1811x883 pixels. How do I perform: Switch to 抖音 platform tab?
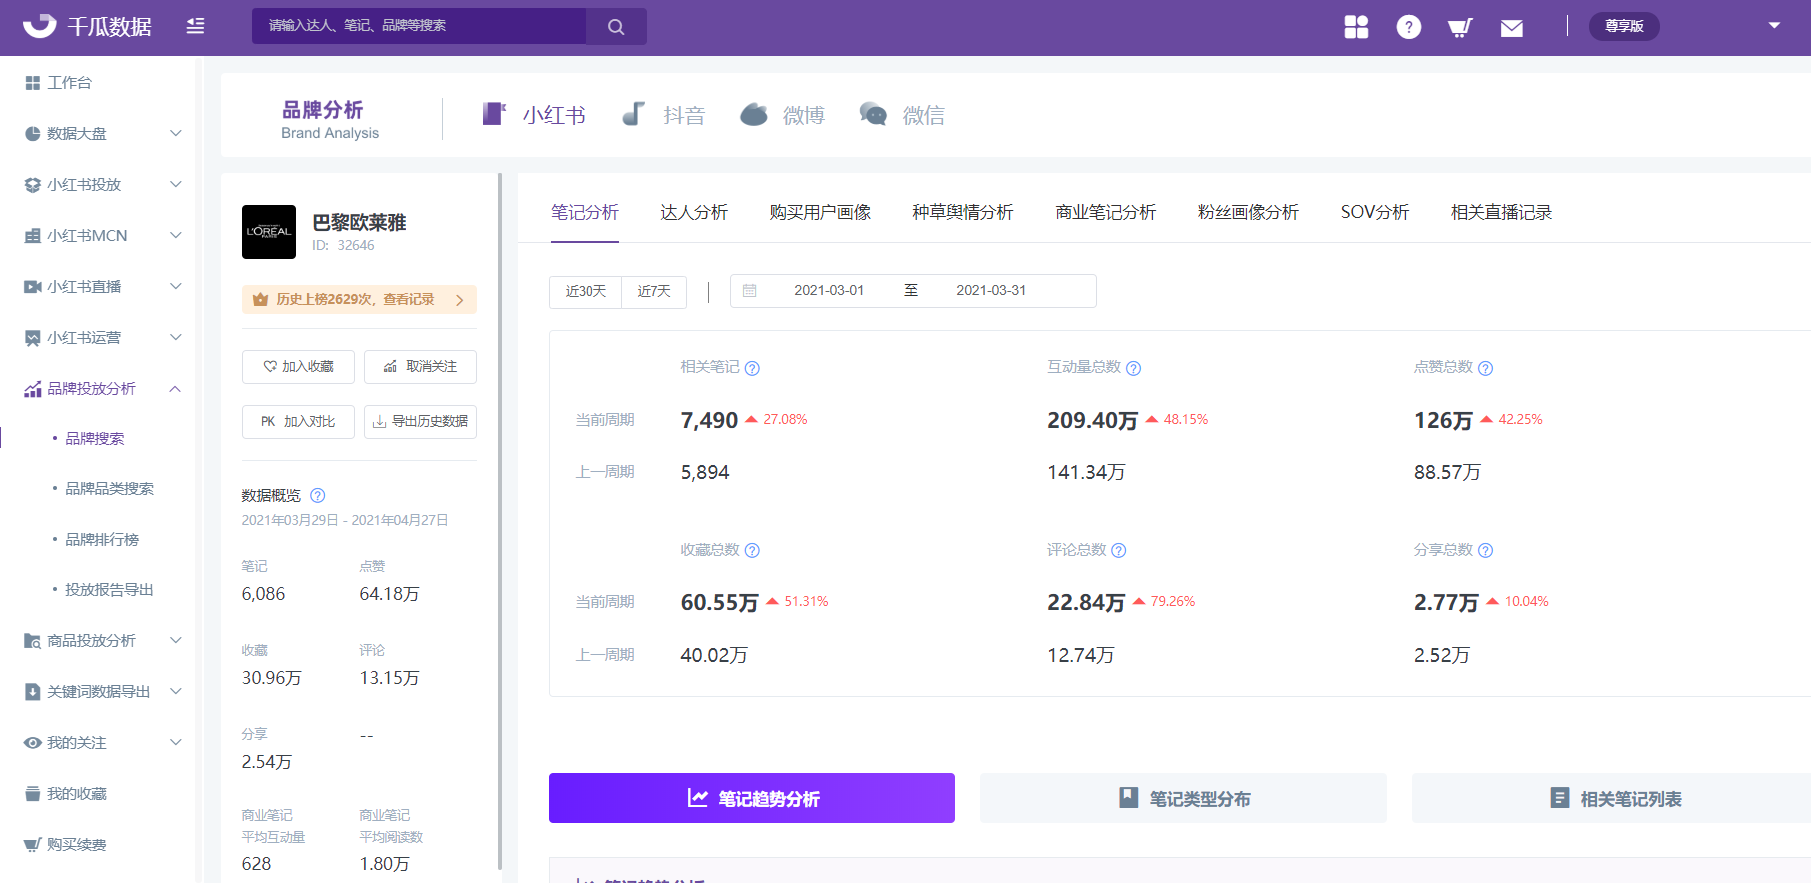click(x=663, y=115)
